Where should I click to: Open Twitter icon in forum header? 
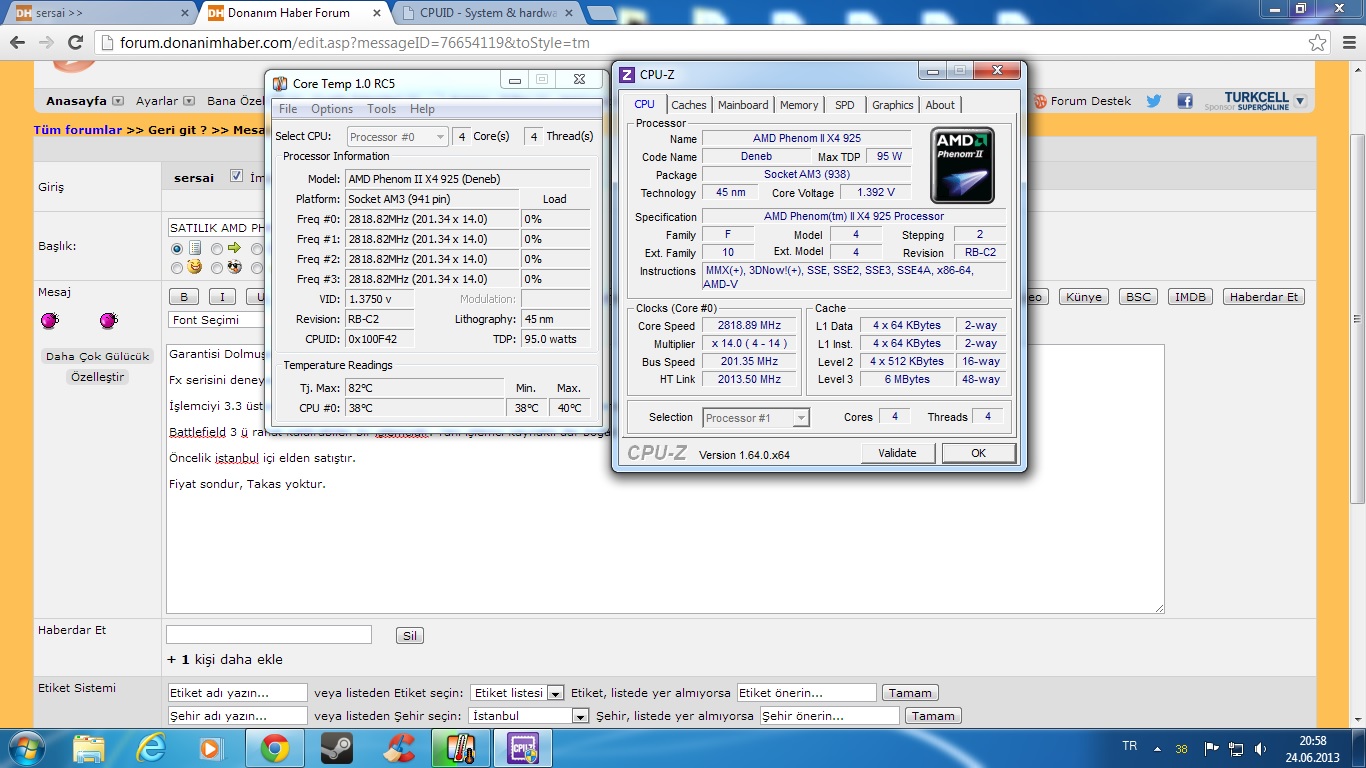pos(1154,101)
